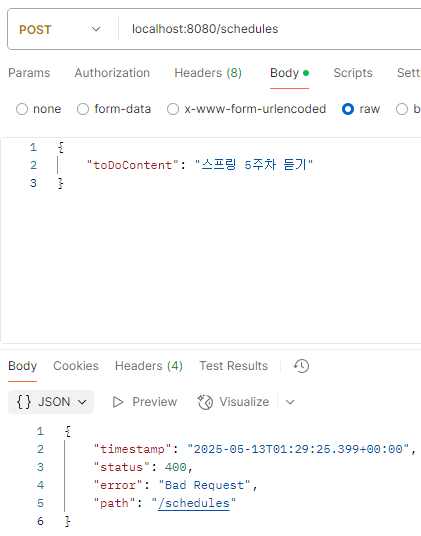
Task: Switch to the Test Results tab
Action: pos(233,366)
